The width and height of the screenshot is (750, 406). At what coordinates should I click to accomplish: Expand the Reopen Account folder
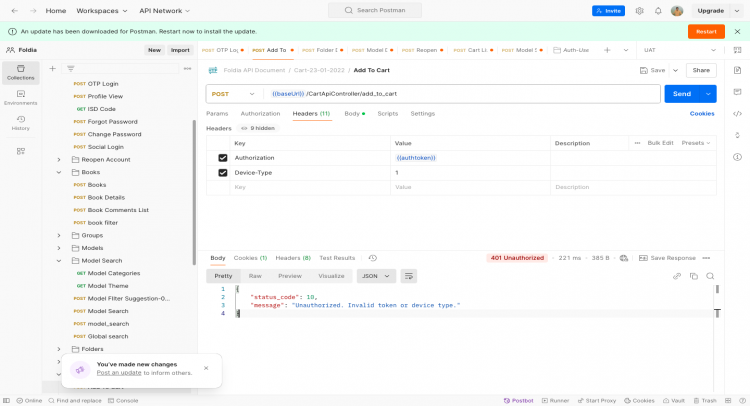(59, 160)
